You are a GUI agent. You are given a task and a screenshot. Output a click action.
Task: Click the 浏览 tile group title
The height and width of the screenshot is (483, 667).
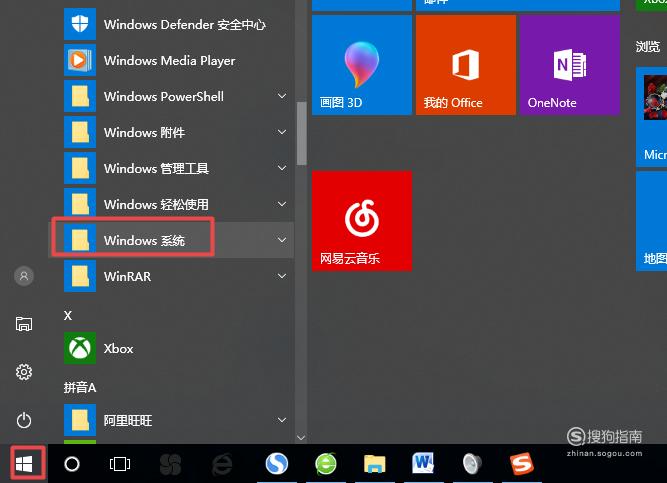tap(648, 46)
